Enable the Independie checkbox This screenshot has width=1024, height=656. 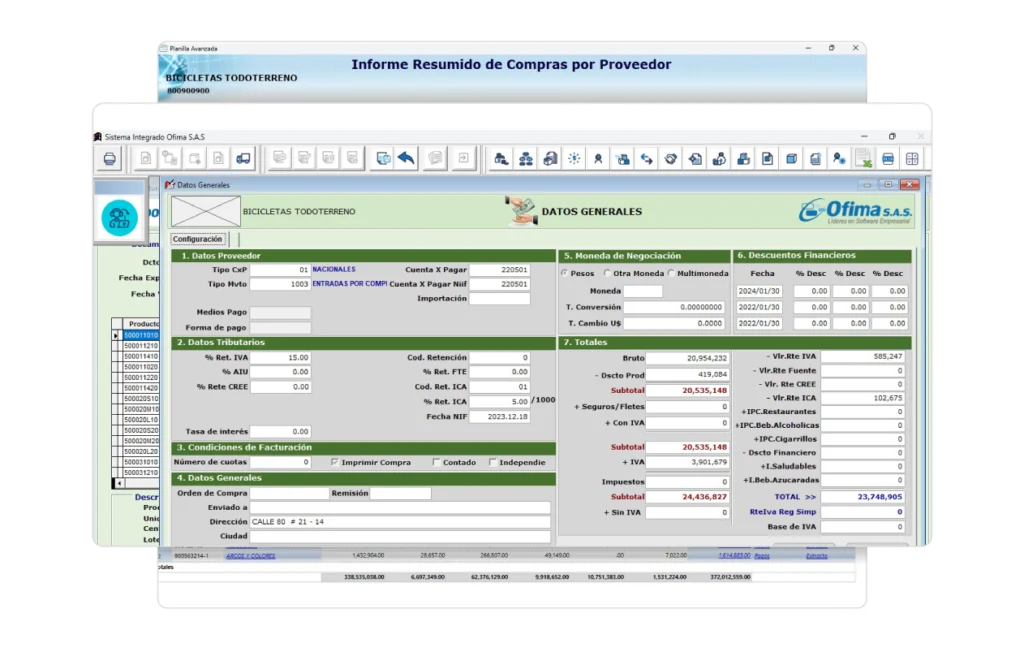[x=492, y=462]
